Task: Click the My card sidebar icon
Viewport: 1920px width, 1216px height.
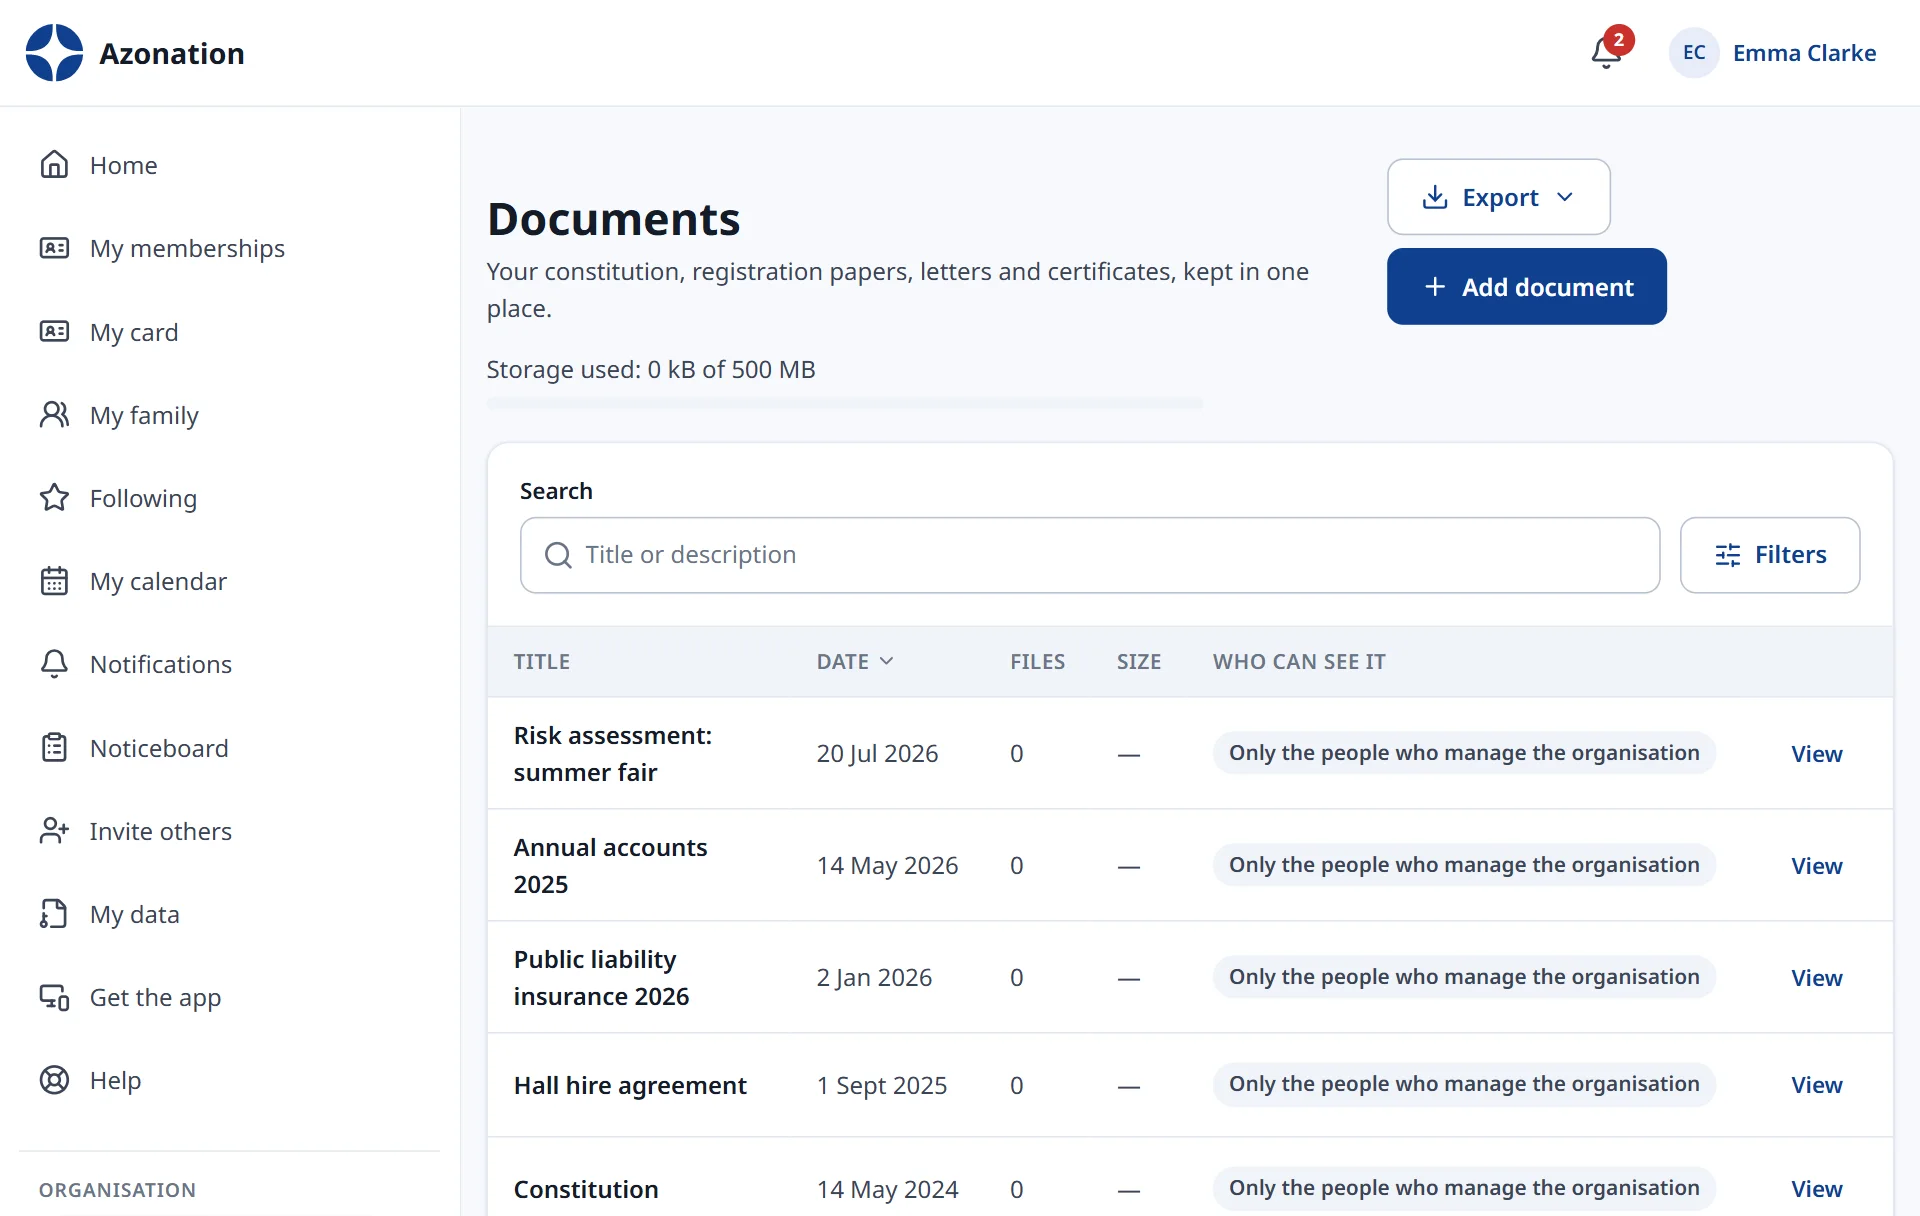Action: coord(54,331)
